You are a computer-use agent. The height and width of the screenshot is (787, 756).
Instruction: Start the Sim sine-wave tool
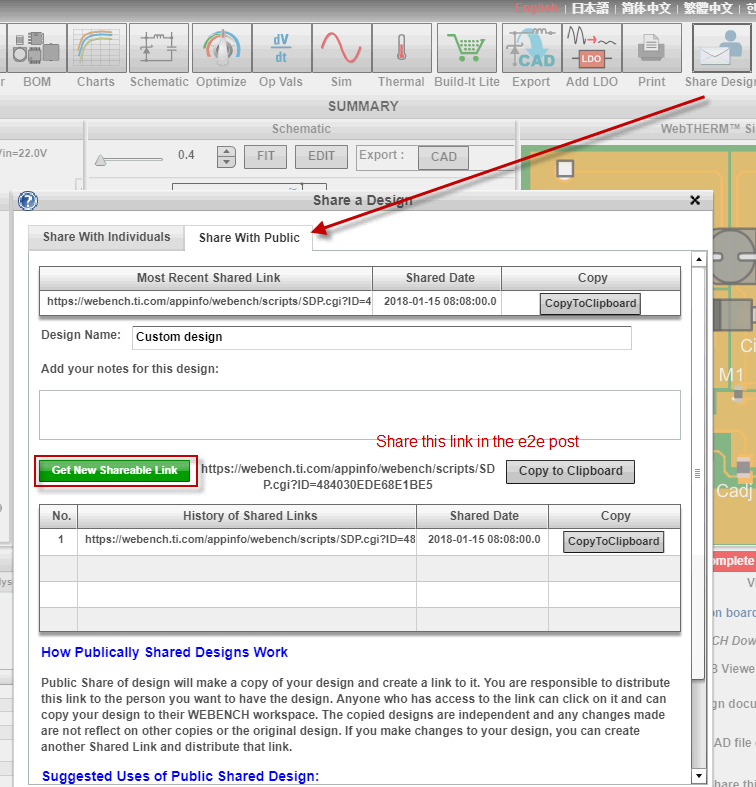[341, 48]
